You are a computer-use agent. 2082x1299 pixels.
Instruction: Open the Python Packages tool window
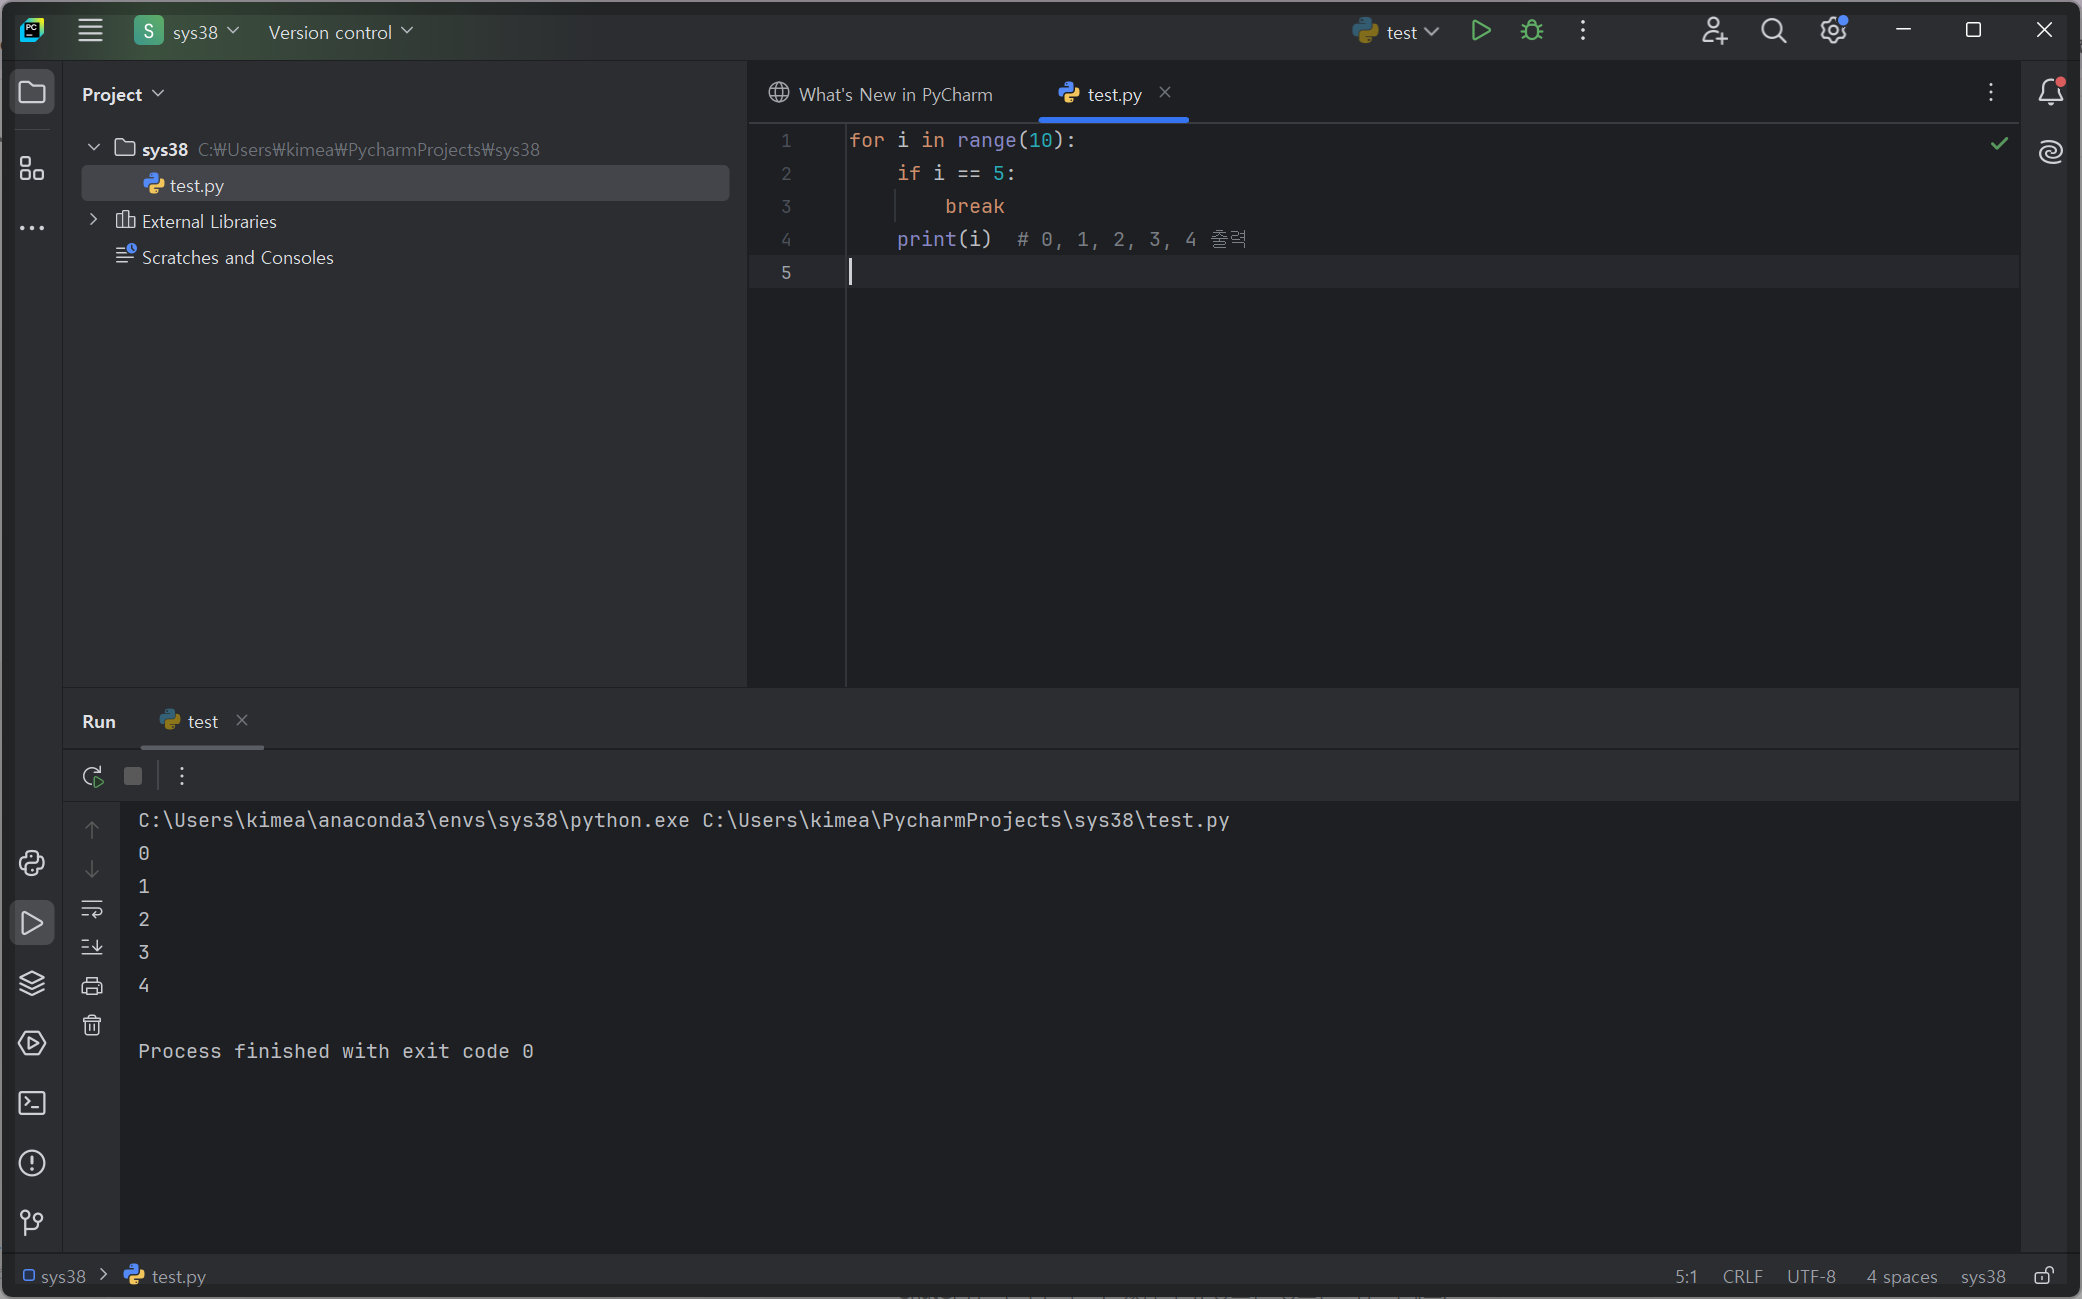[32, 983]
